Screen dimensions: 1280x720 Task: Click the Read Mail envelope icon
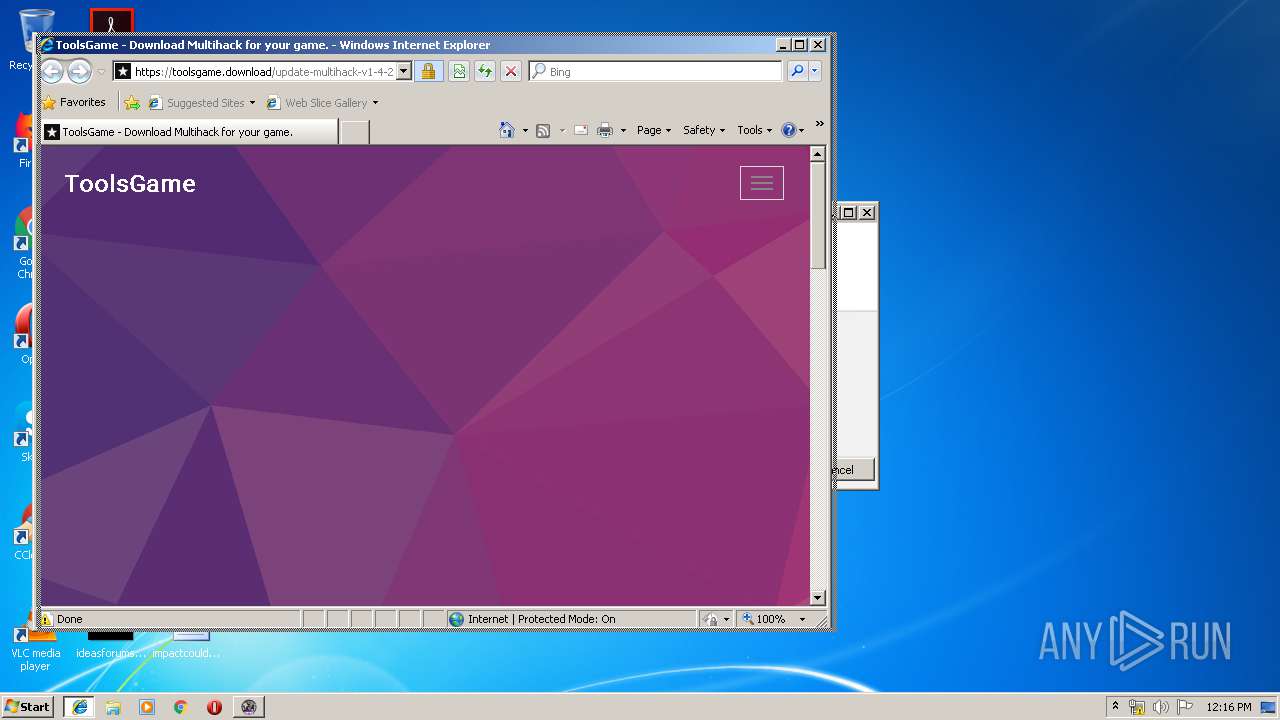click(x=580, y=131)
